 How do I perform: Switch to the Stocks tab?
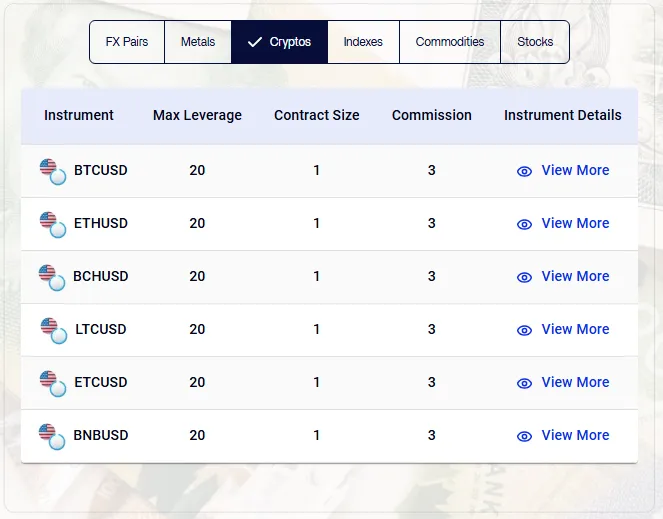535,42
